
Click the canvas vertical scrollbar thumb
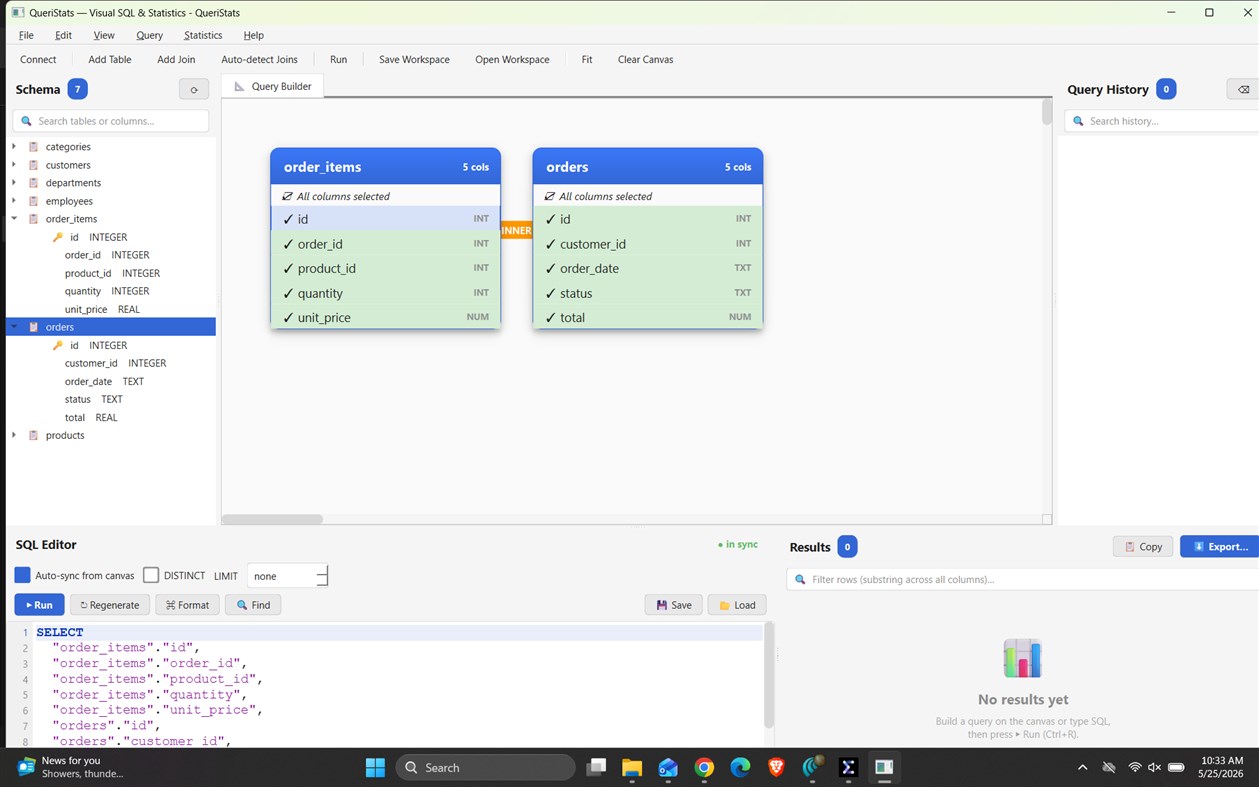tap(1046, 112)
